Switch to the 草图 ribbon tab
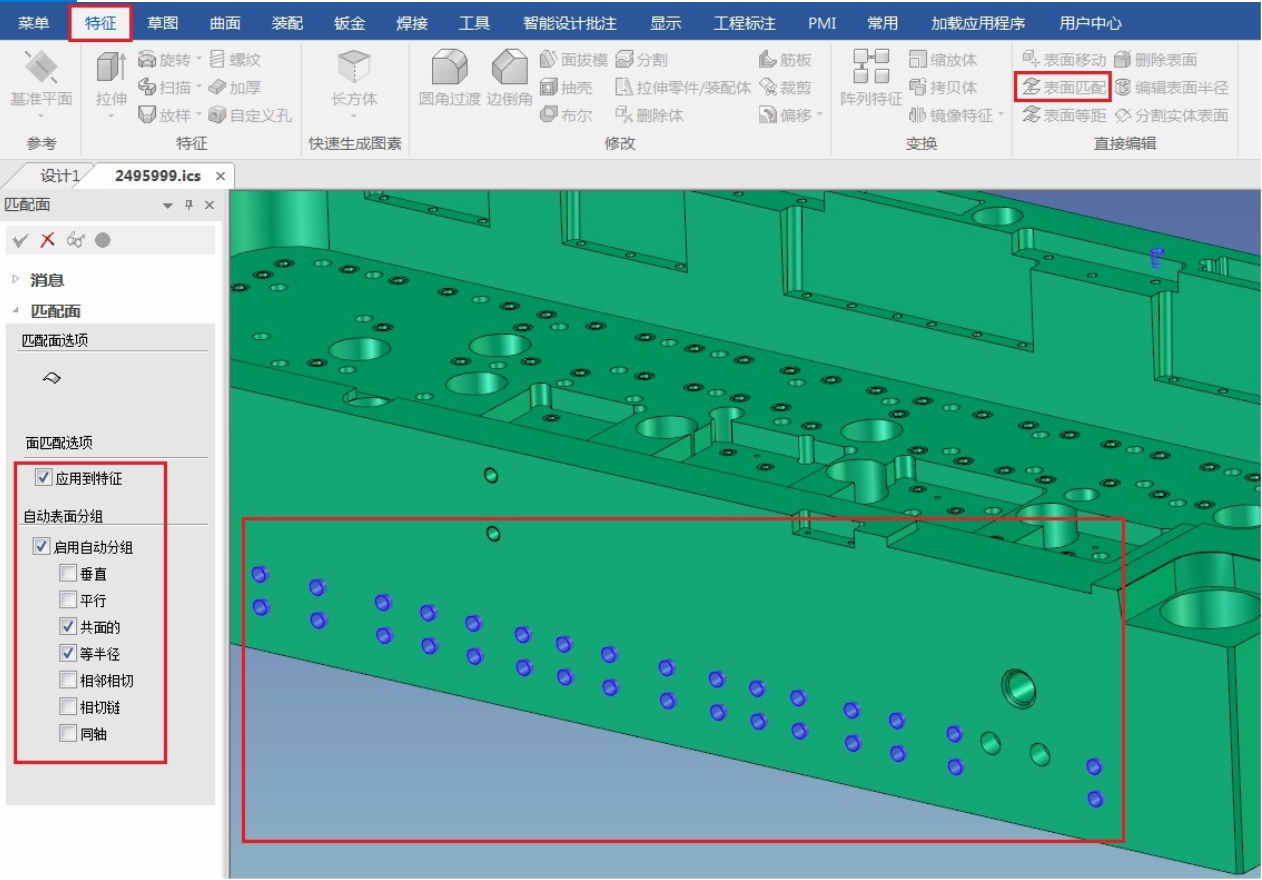The height and width of the screenshot is (880, 1262). (x=163, y=23)
